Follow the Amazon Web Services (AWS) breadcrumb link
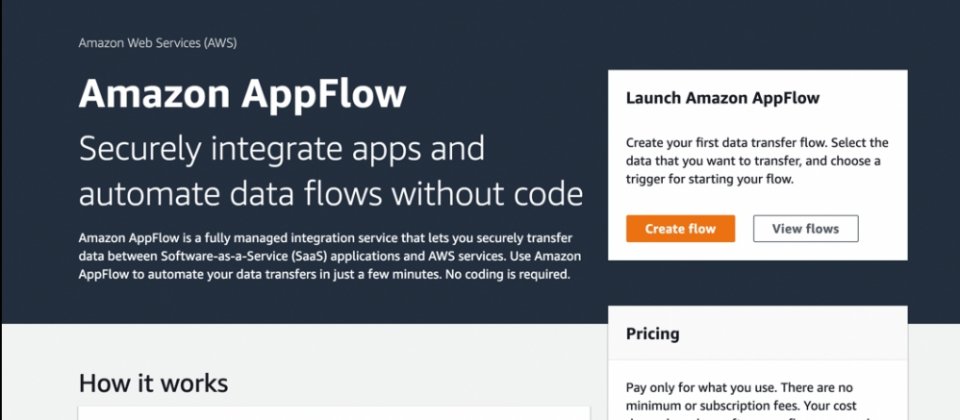 [x=157, y=43]
